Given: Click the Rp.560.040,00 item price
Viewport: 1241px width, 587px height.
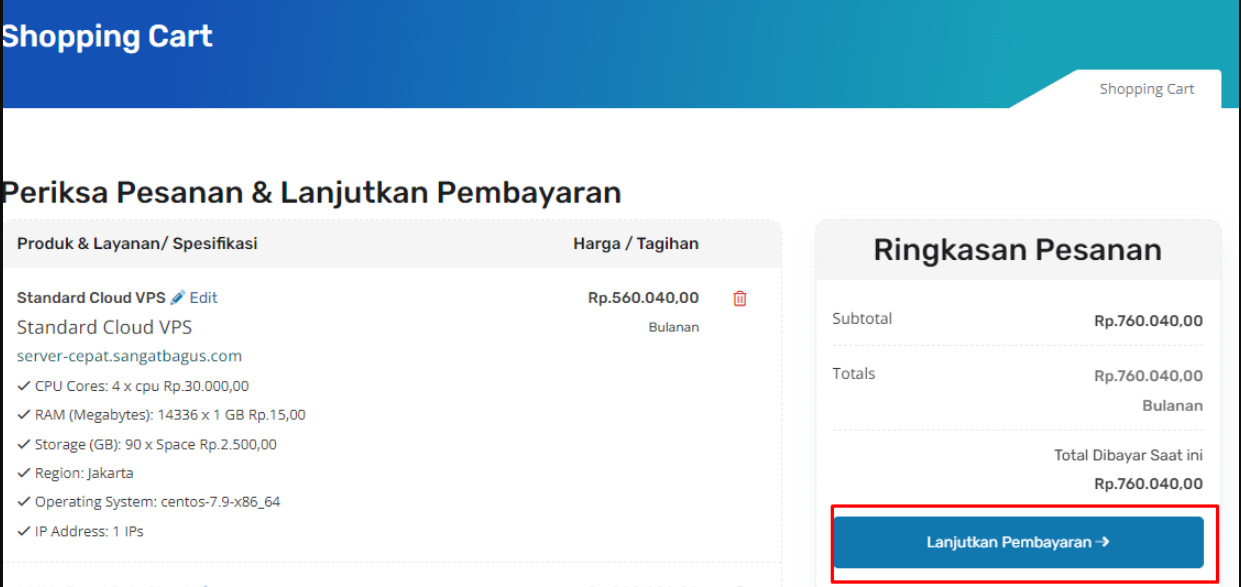Looking at the screenshot, I should pos(643,297).
